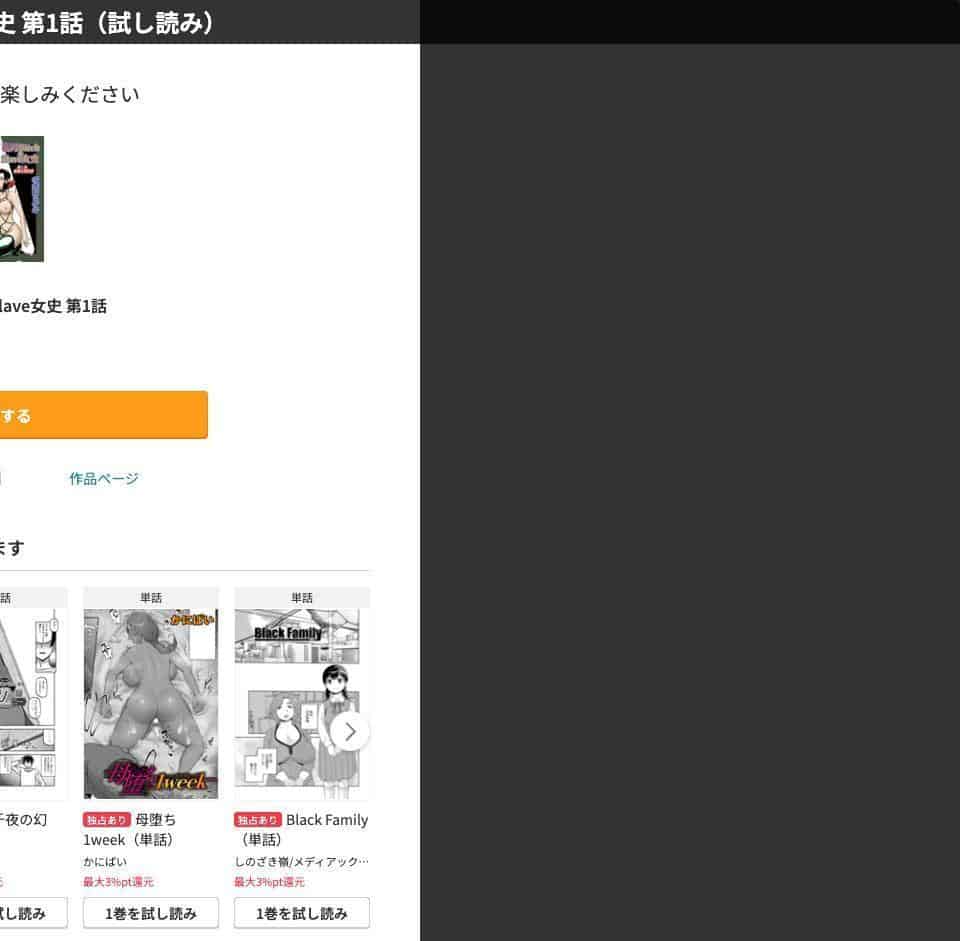Open the 作品ページ link
This screenshot has height=941, width=960.
pyautogui.click(x=104, y=479)
